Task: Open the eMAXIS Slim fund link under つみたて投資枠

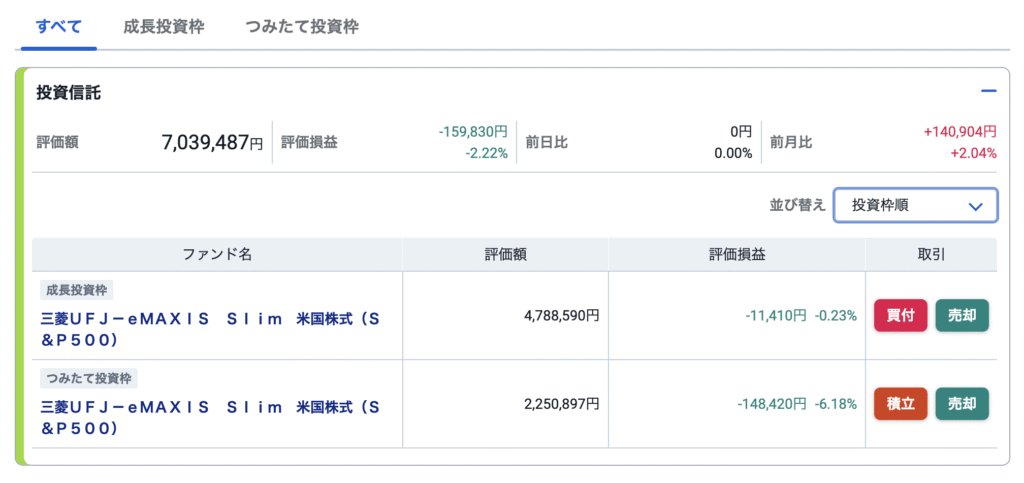Action: click(209, 417)
